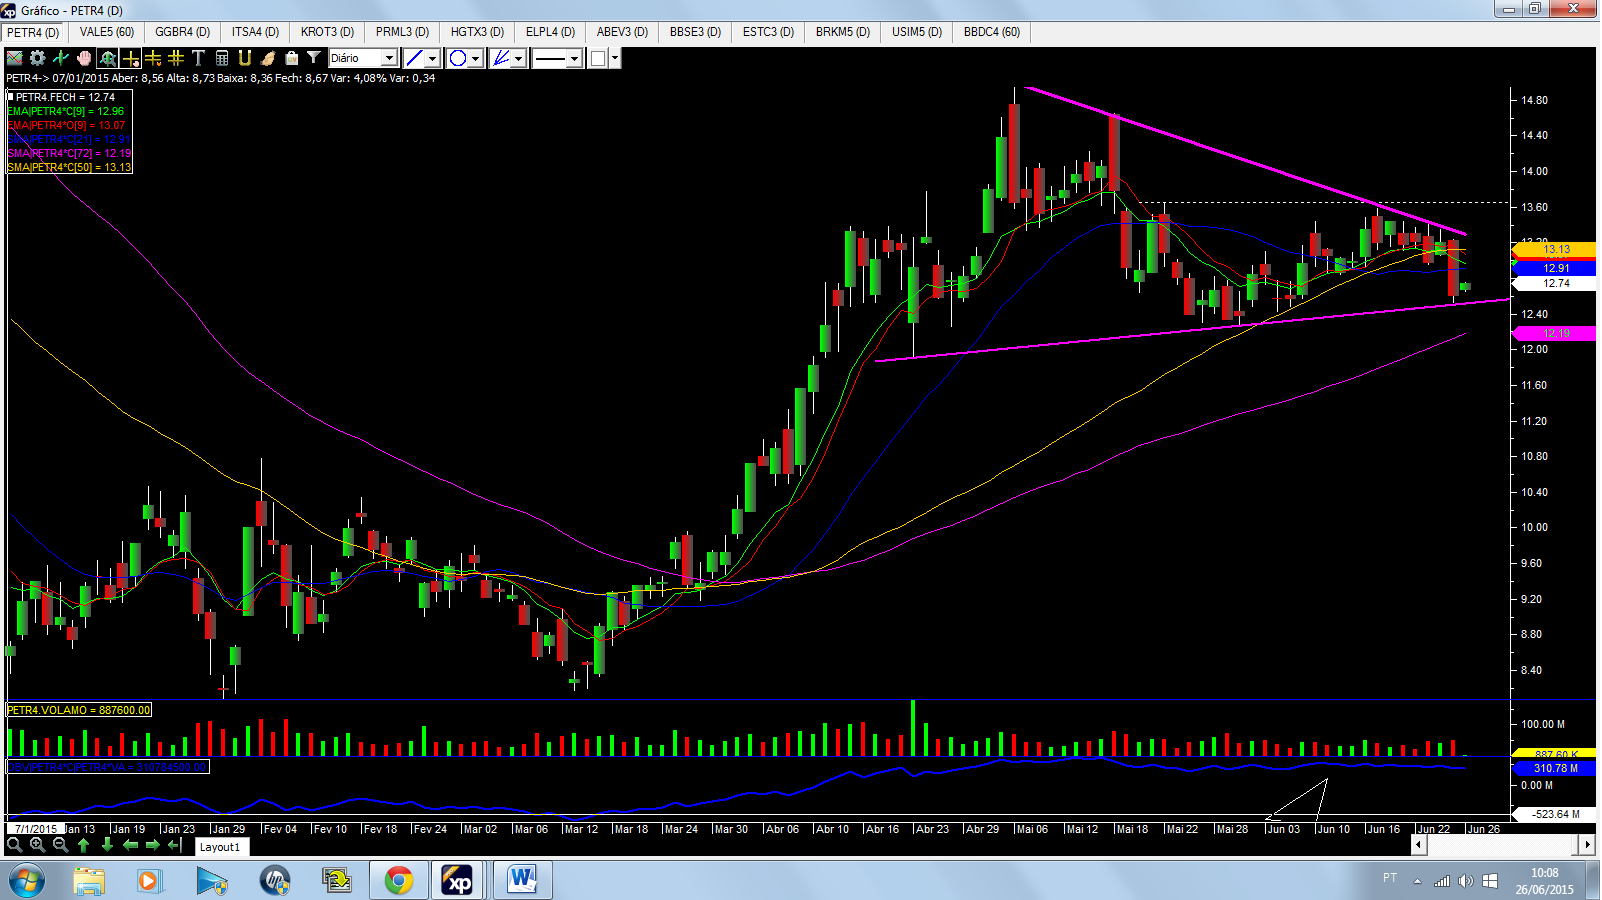Image resolution: width=1602 pixels, height=900 pixels.
Task: Jump to chart start arrow
Action: click(175, 845)
